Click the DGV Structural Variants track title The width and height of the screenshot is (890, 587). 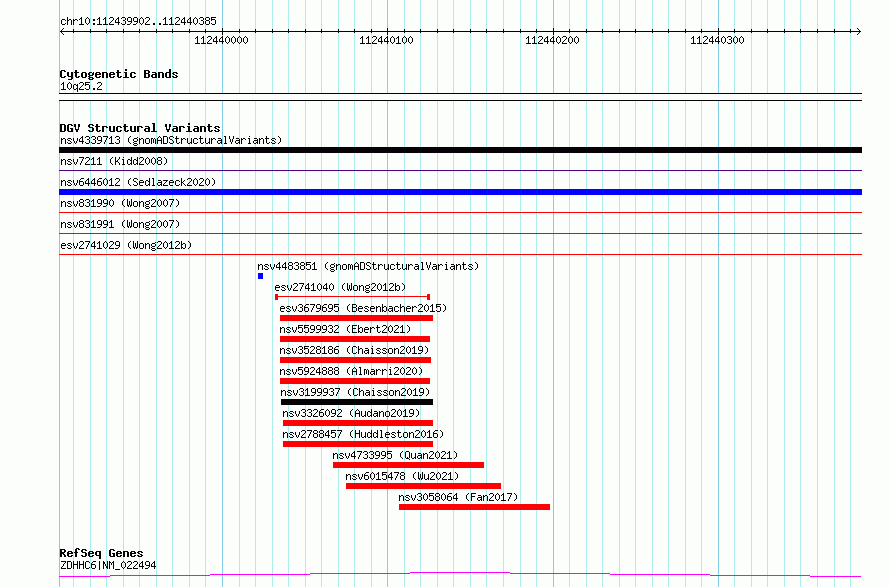tap(140, 128)
